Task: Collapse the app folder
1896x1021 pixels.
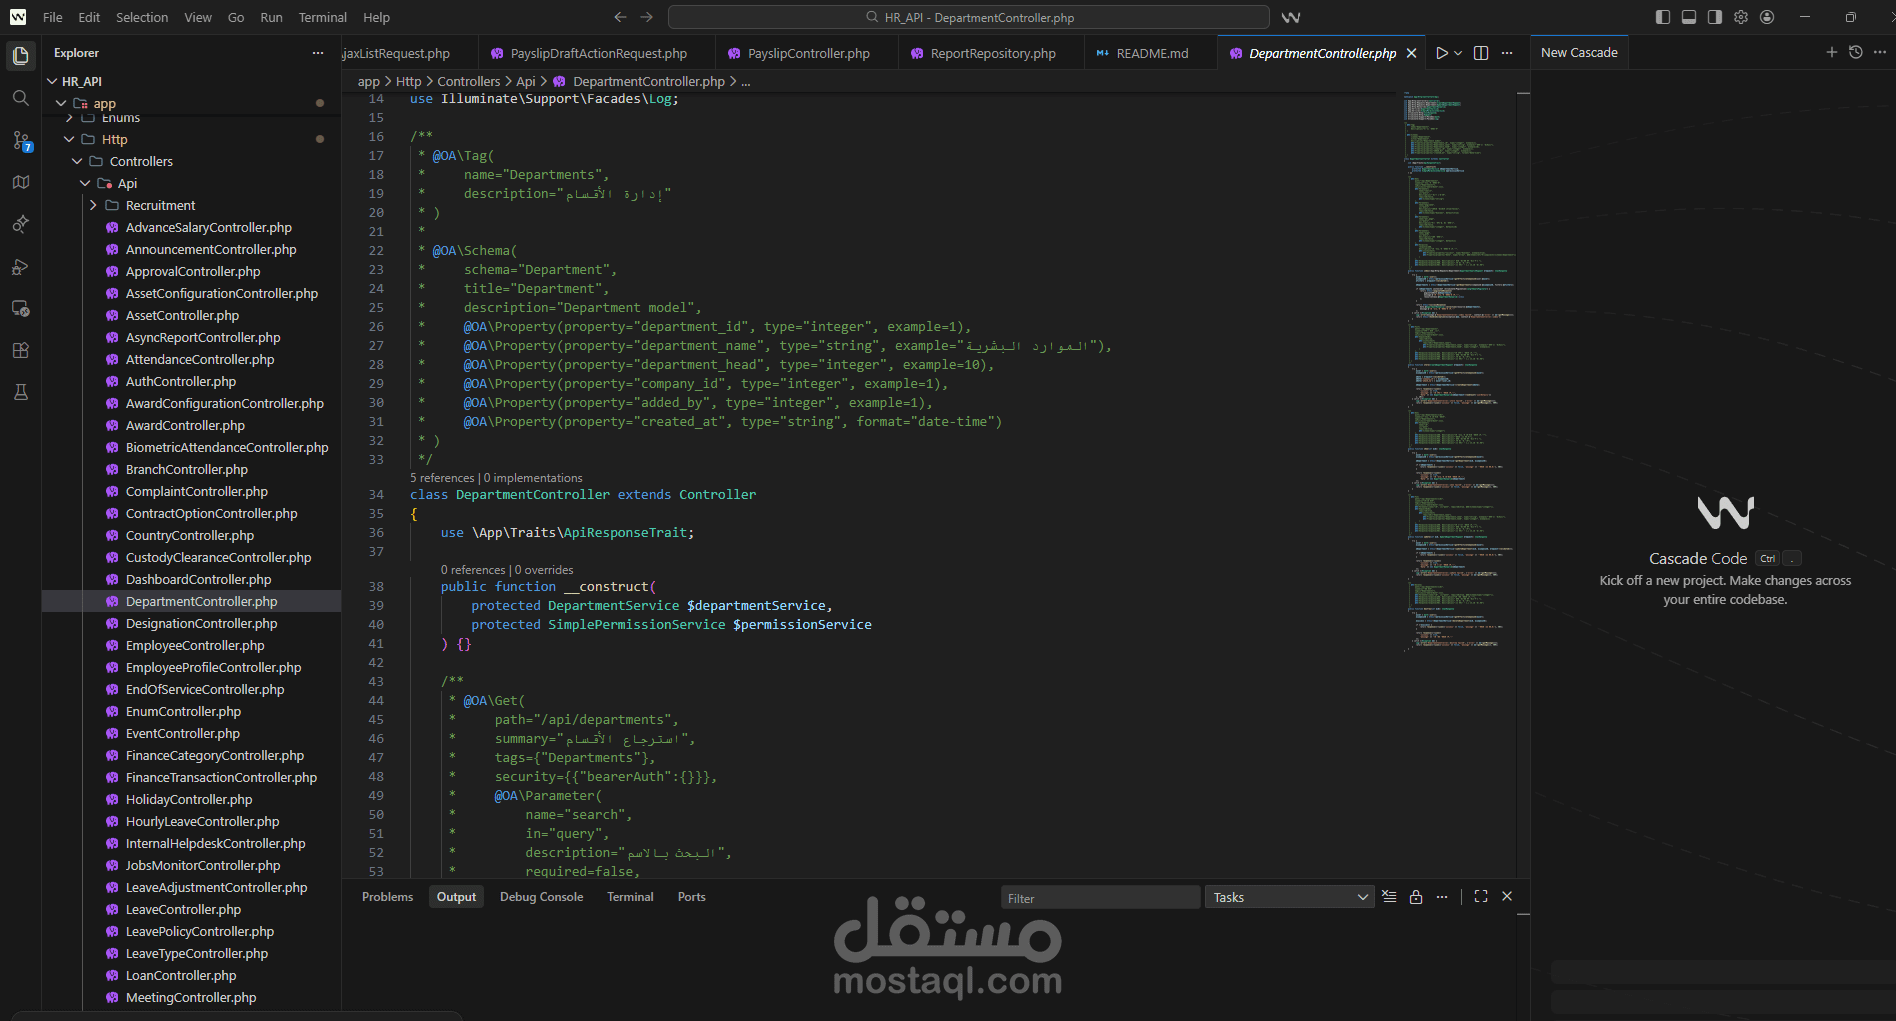Action: coord(61,103)
